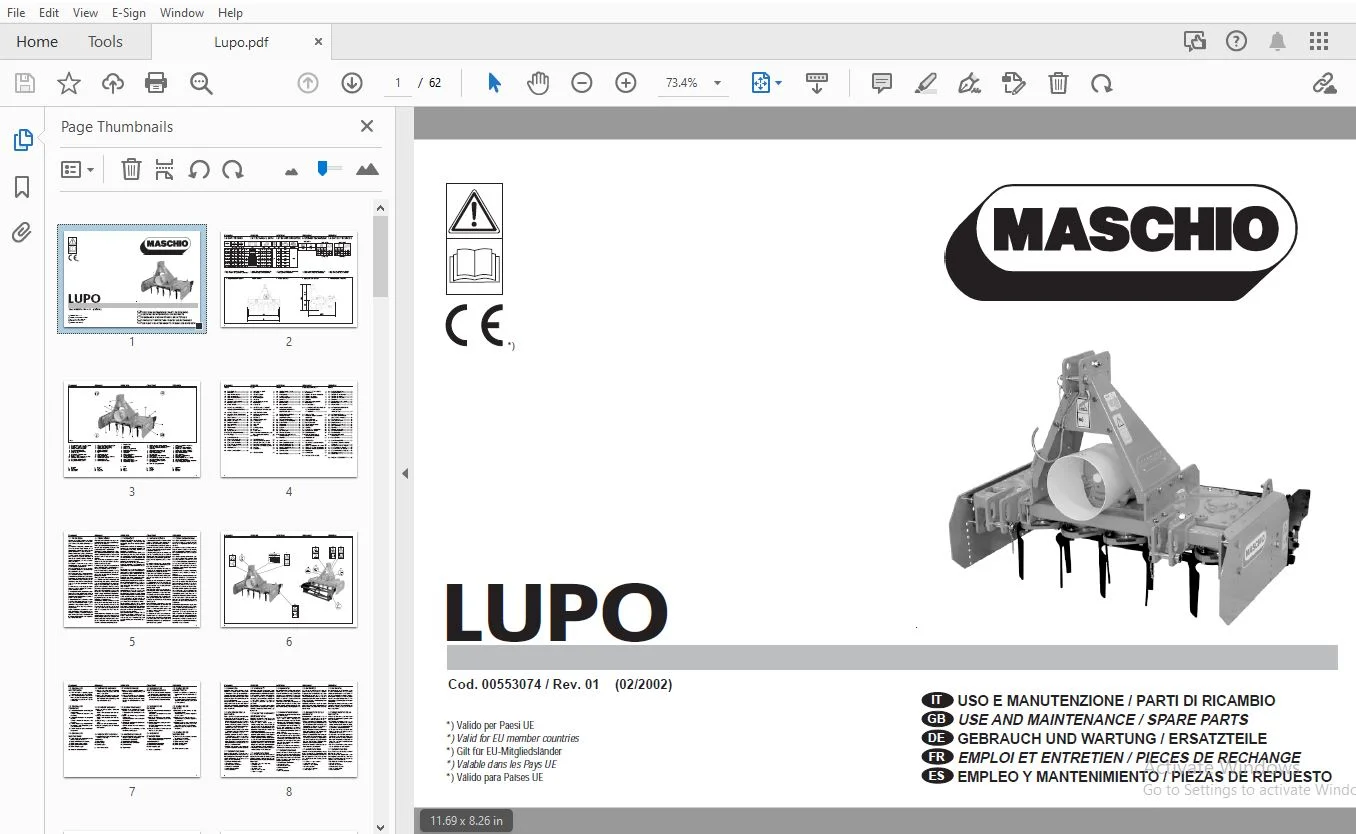This screenshot has width=1356, height=834.
Task: Open the find text search tool
Action: coord(201,83)
